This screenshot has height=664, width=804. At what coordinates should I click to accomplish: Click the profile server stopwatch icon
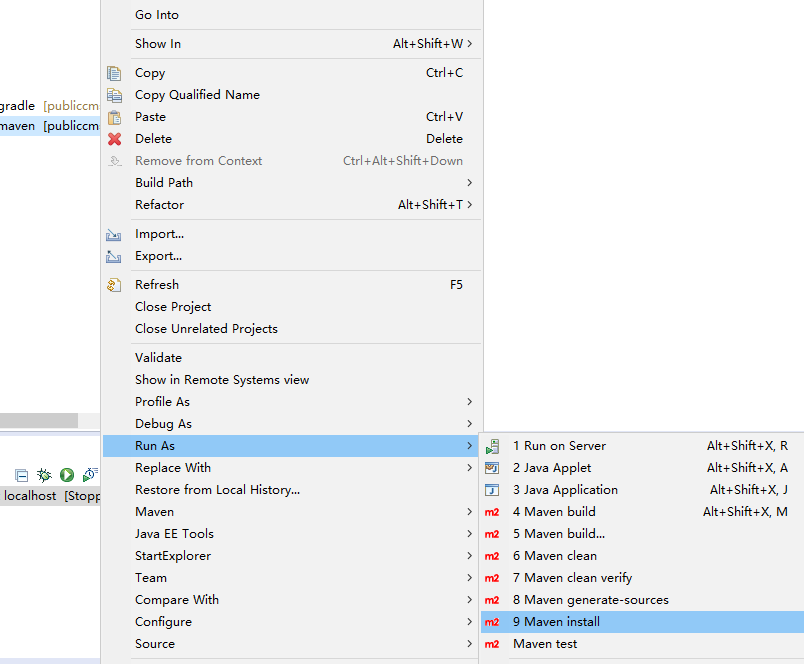(x=90, y=475)
